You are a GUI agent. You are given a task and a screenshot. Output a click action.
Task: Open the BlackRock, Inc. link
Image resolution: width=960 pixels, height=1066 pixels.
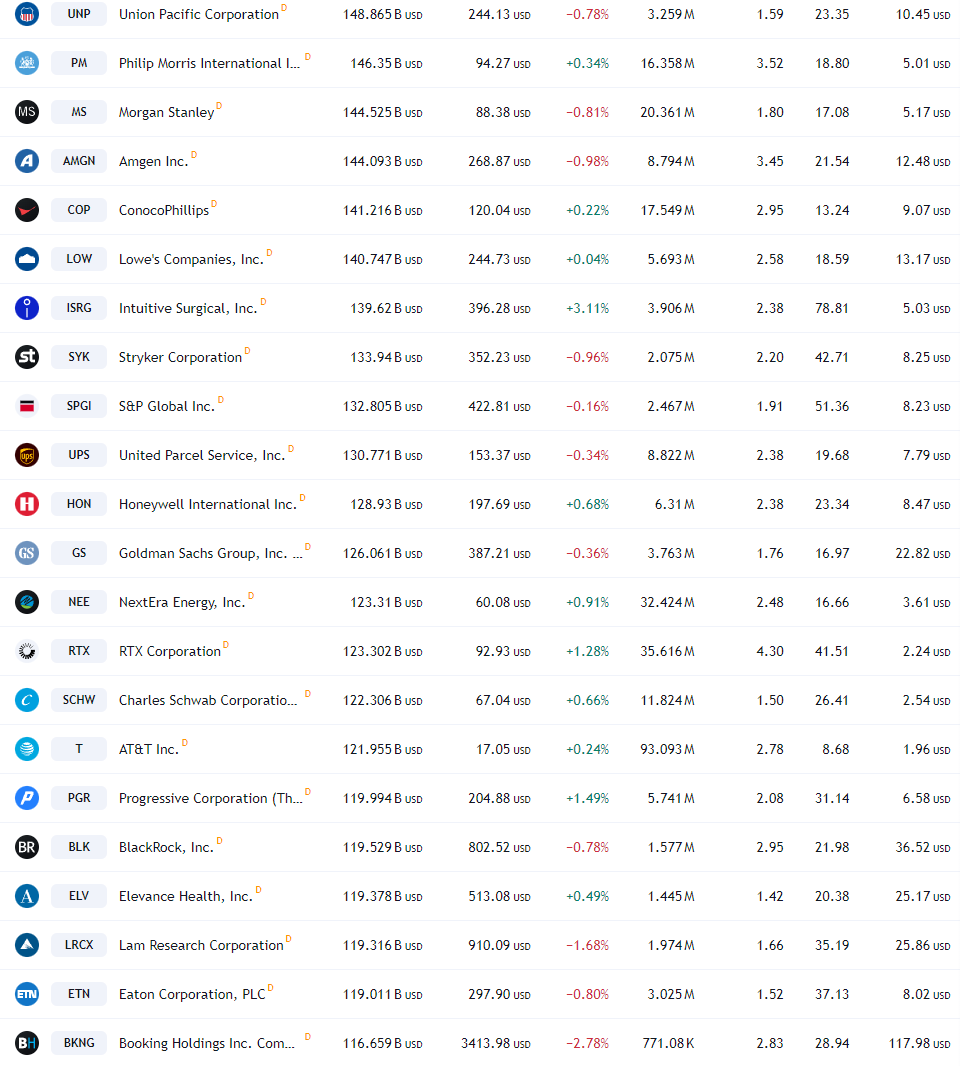[167, 847]
